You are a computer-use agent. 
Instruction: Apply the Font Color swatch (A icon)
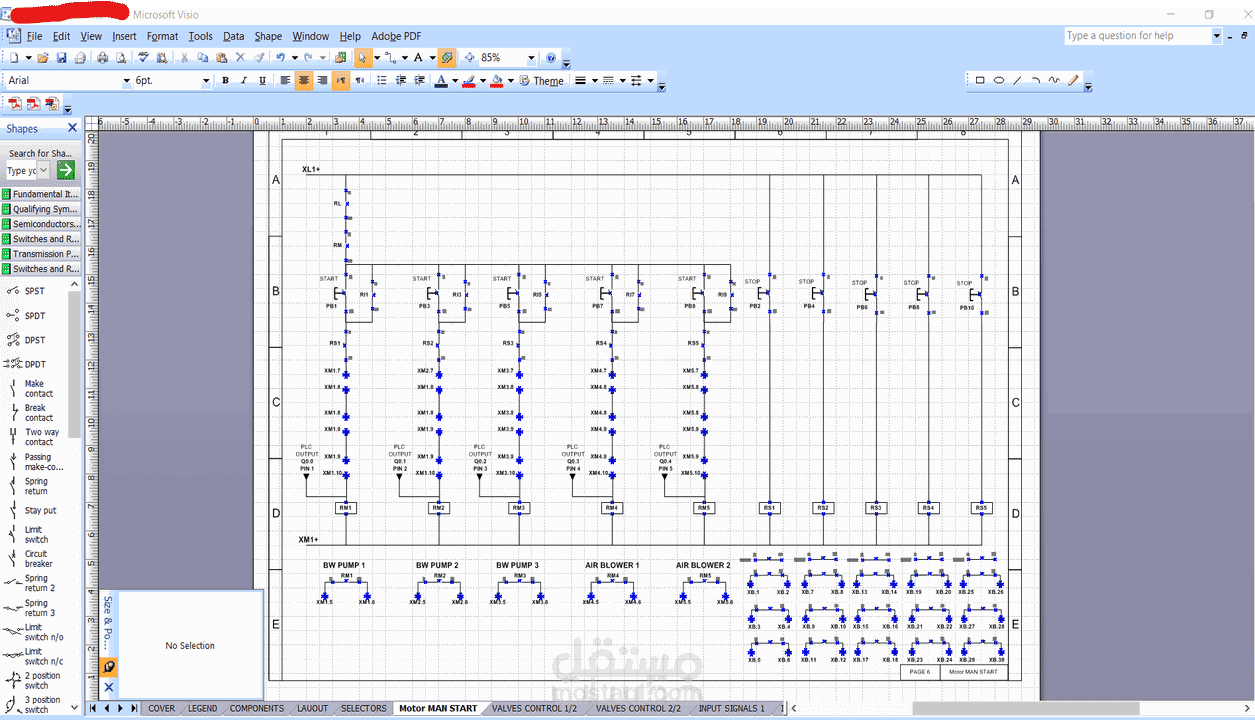click(x=440, y=81)
